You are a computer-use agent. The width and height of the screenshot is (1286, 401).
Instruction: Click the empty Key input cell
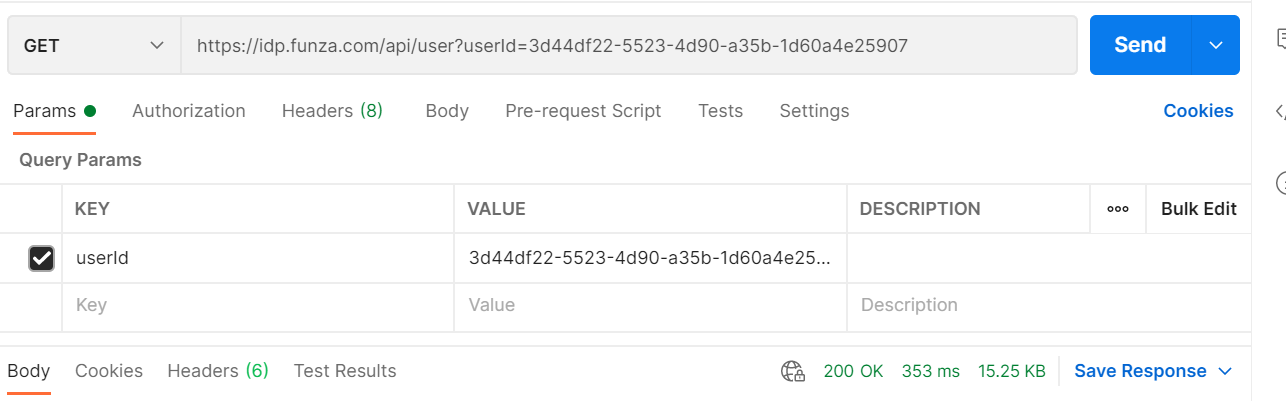(258, 306)
